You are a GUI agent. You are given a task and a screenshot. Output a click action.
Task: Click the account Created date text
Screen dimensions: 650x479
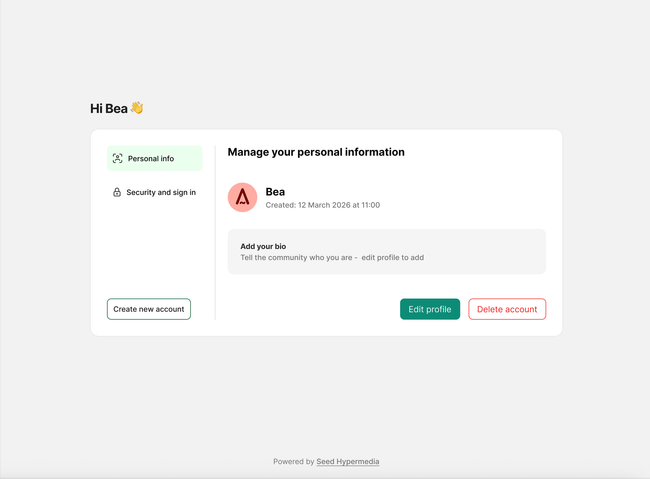click(322, 205)
